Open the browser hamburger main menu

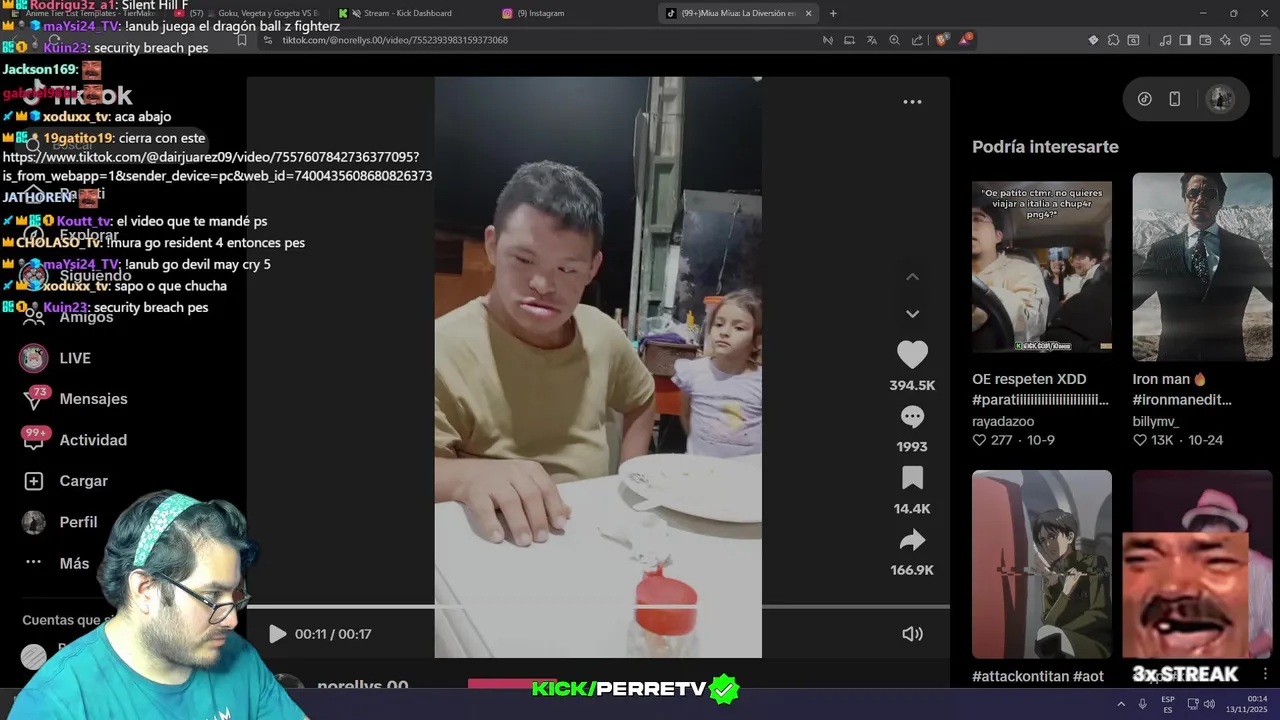pyautogui.click(x=1266, y=40)
